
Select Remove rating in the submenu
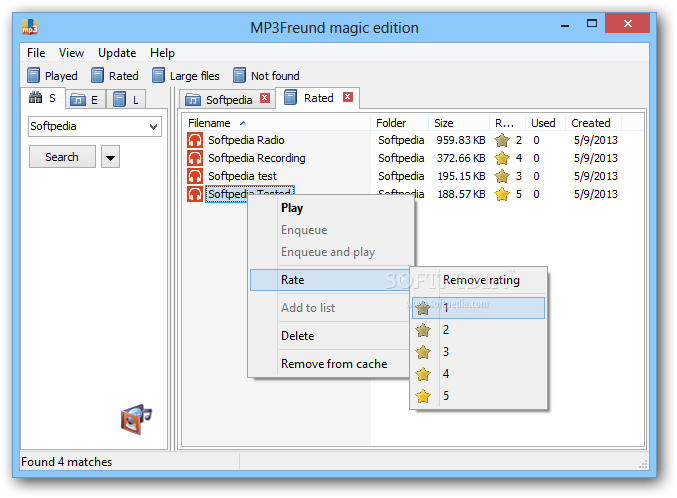(x=478, y=280)
